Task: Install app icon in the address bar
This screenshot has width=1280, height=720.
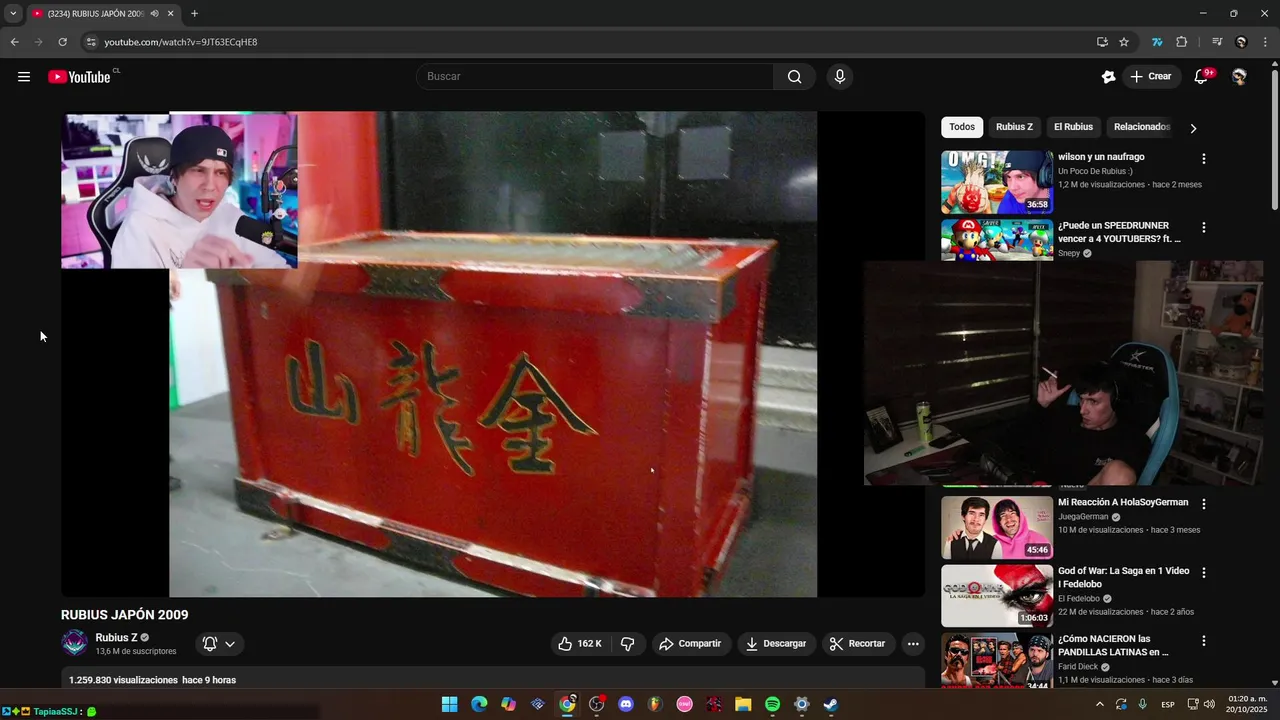Action: click(1102, 42)
